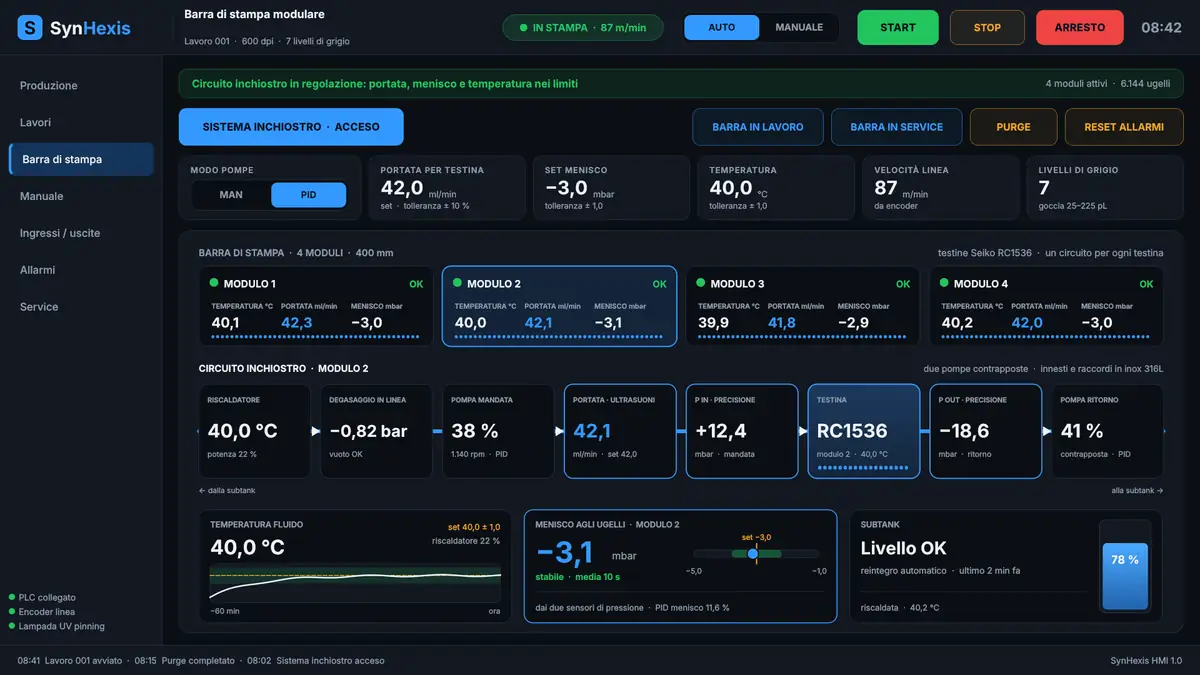
Task: Start a PURGE cycle
Action: pyautogui.click(x=1013, y=127)
